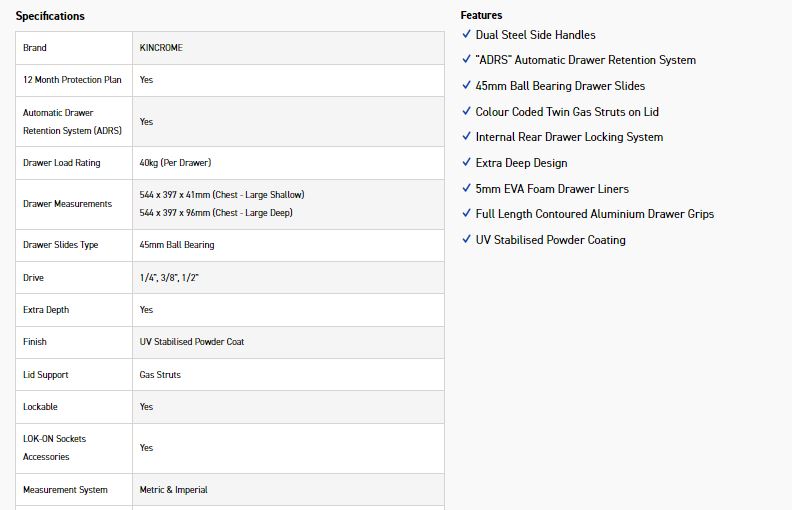This screenshot has height=510, width=792.
Task: Click the checkmark beside Internal Rear Drawer Locking System
Action: point(466,137)
